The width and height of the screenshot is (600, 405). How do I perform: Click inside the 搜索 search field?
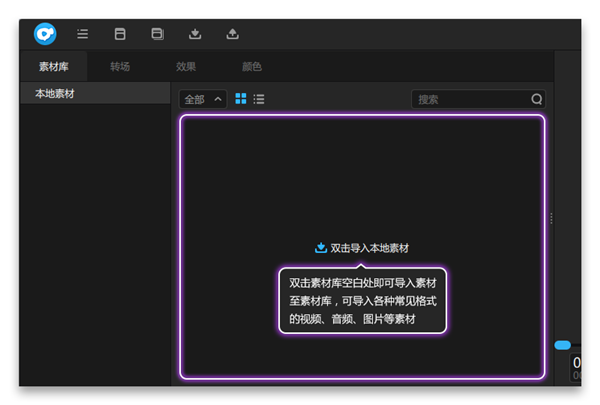coord(470,99)
